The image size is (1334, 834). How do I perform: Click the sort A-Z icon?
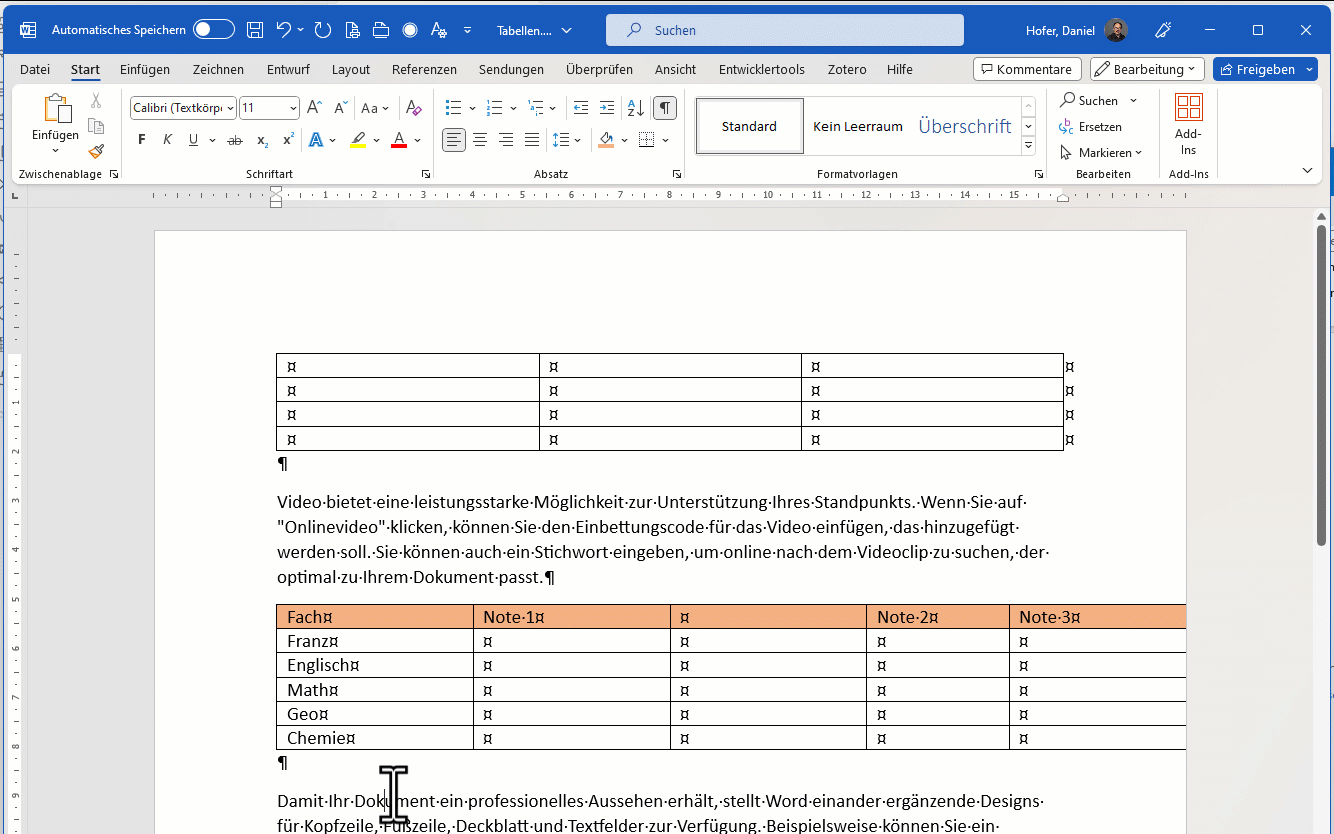[635, 108]
